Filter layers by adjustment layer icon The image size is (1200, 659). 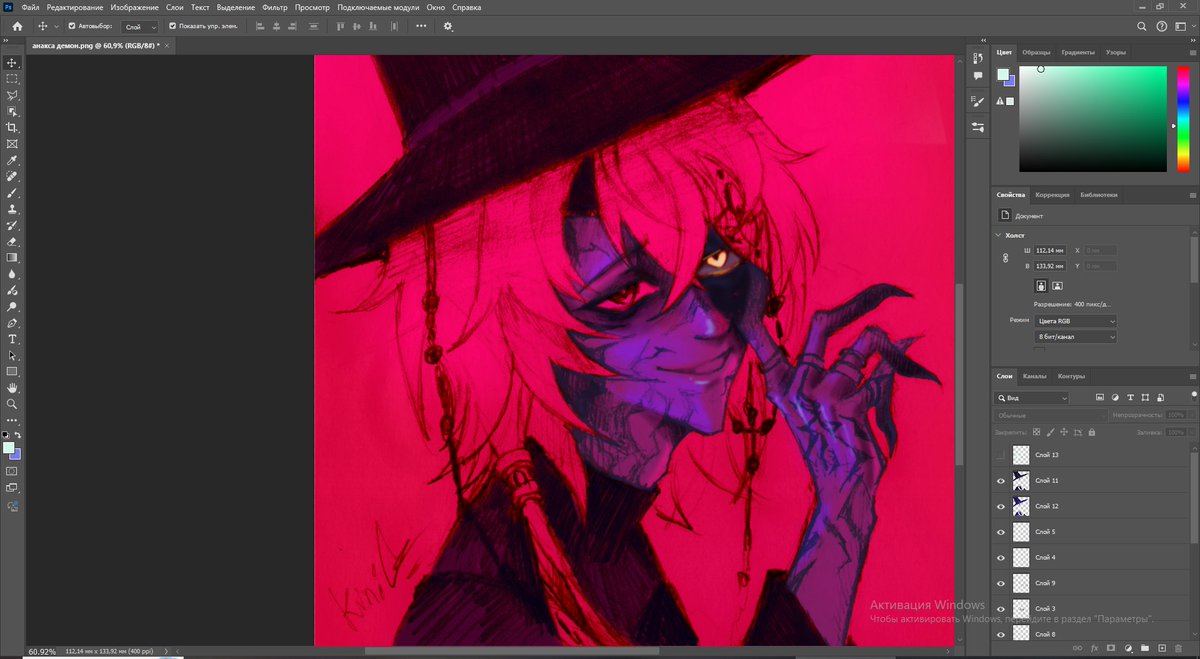pyautogui.click(x=1114, y=397)
